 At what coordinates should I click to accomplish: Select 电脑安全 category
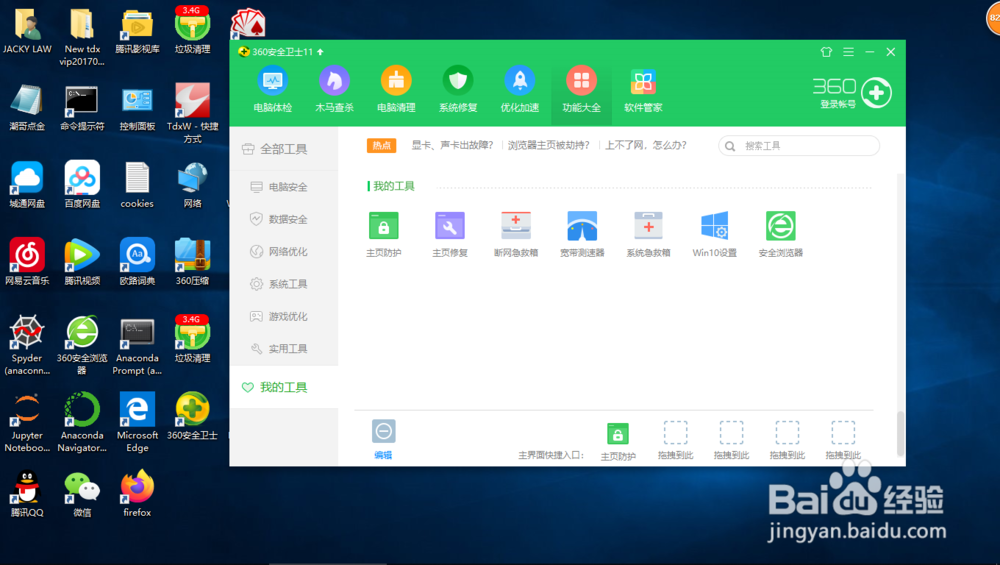284,187
